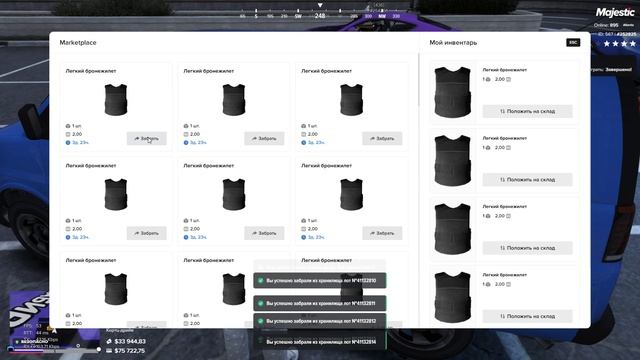The width and height of the screenshot is (640, 360).
Task: Click the Мой инвентарь heading
Action: point(453,42)
